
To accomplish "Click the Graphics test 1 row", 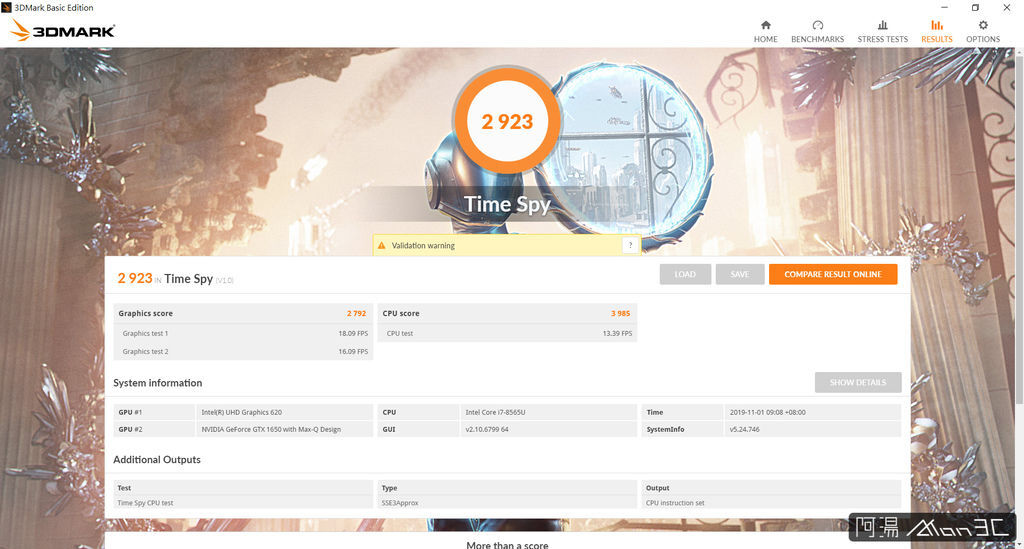I will point(243,333).
